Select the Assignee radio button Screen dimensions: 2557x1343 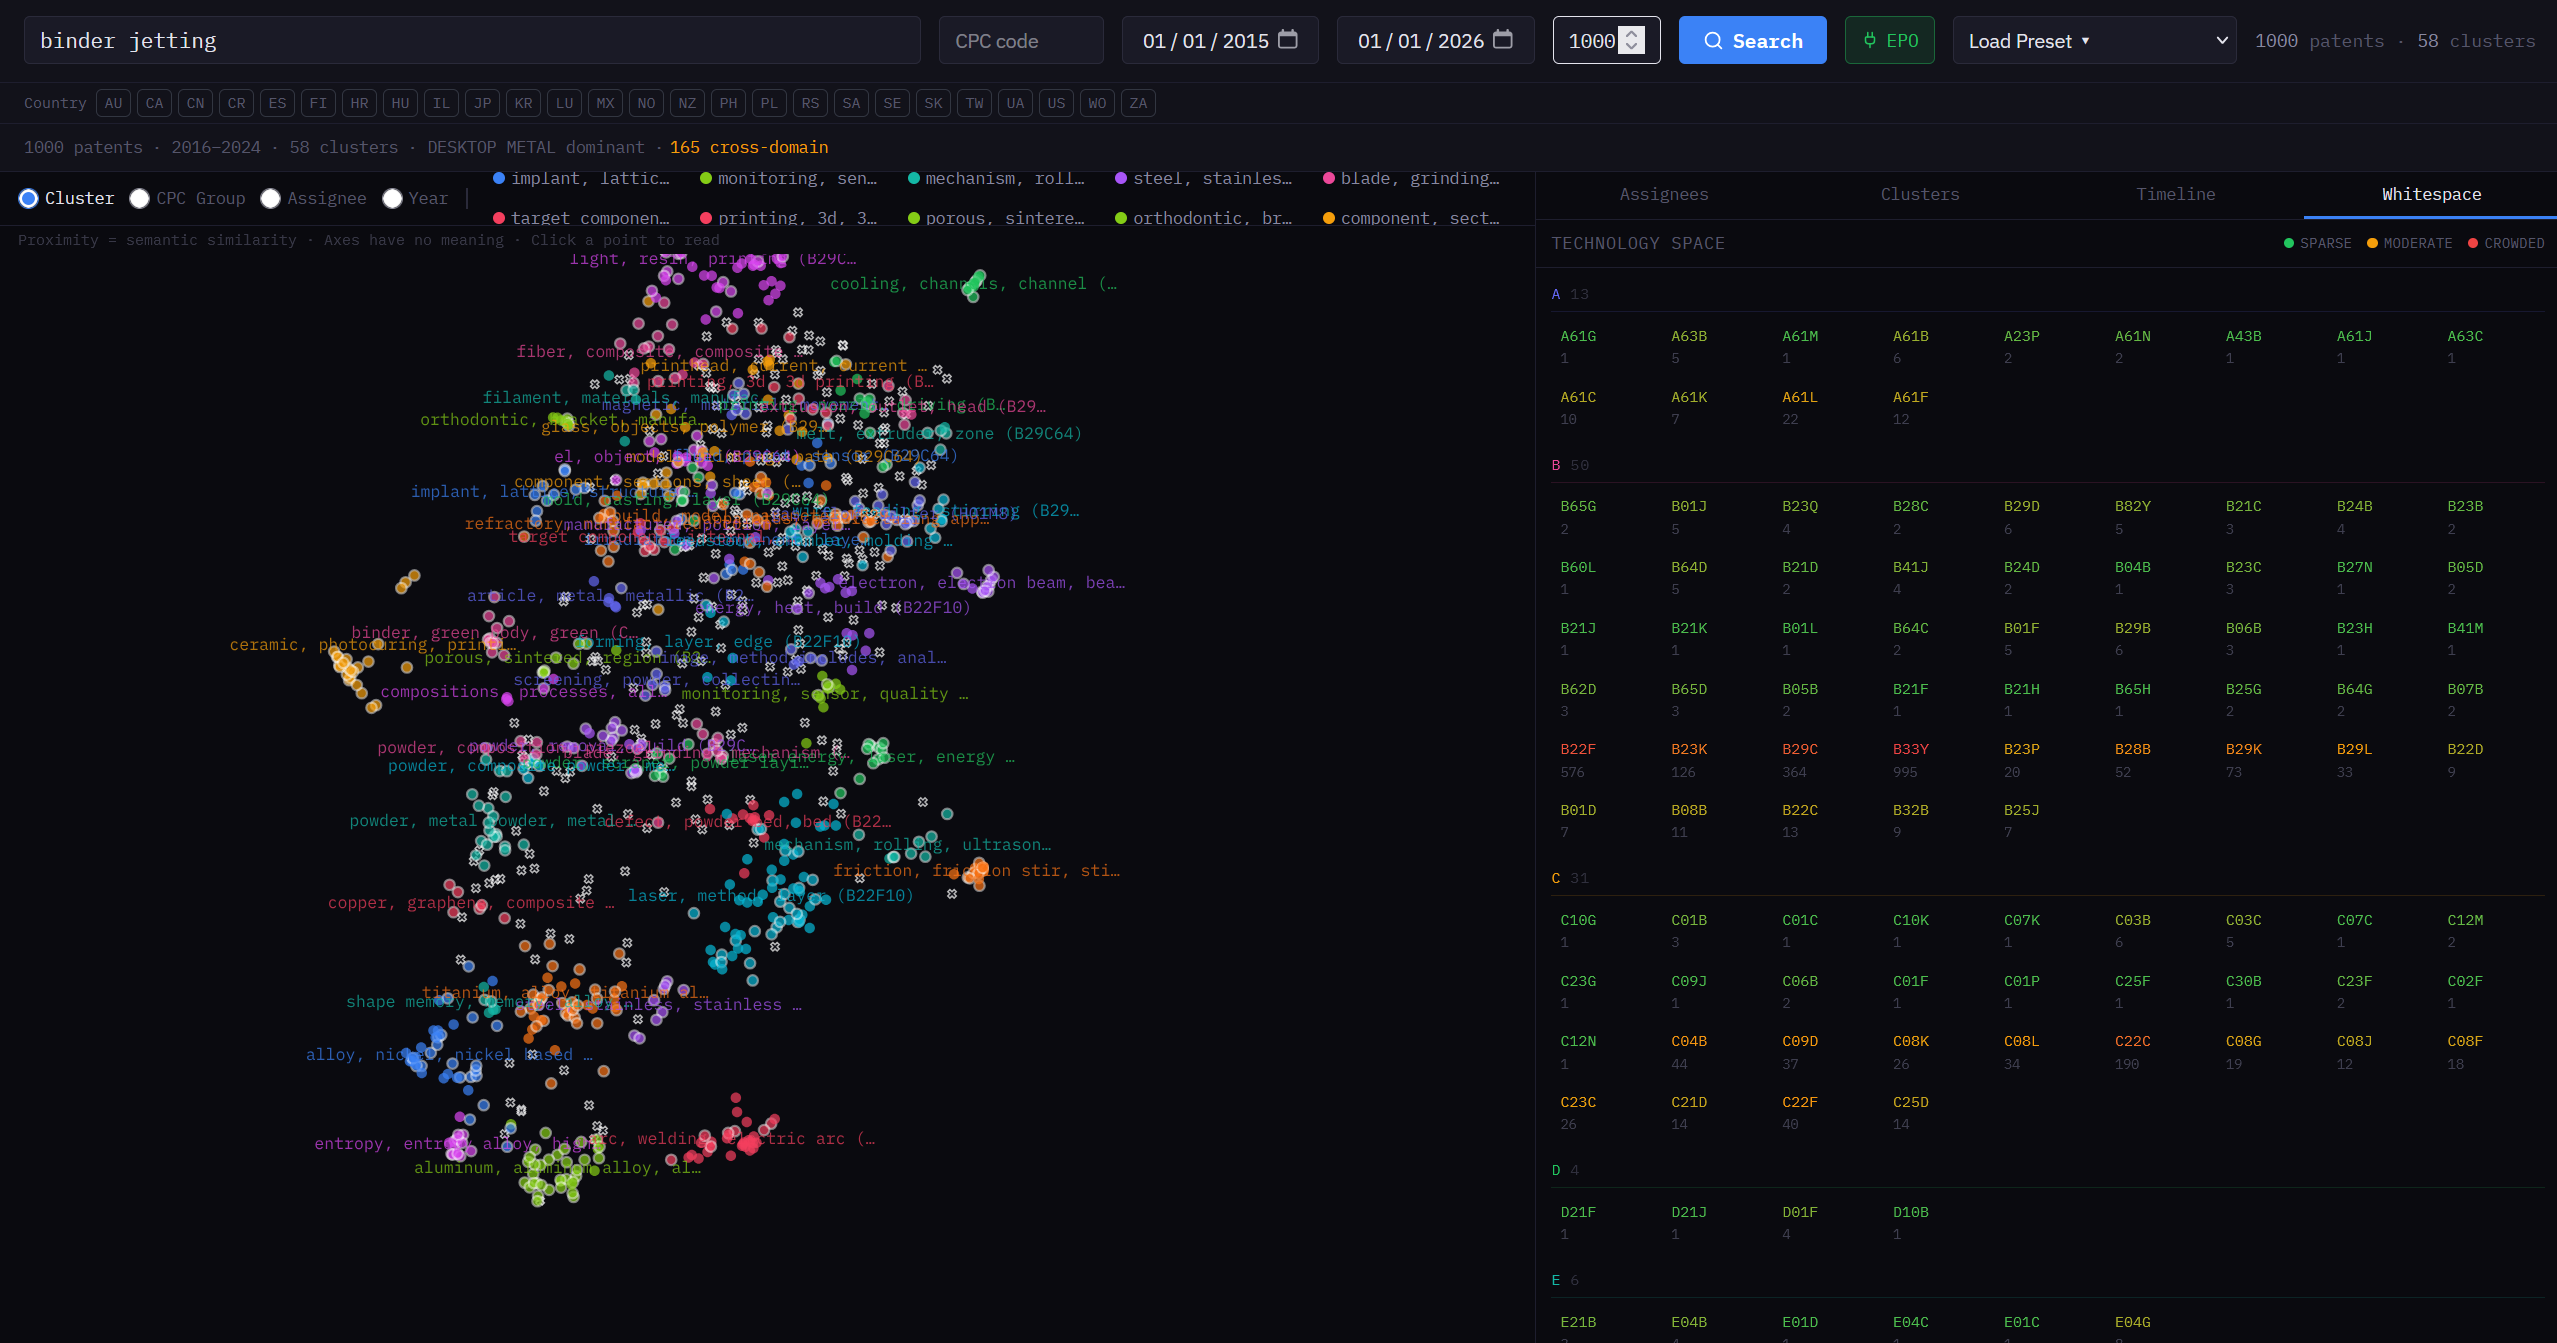point(270,198)
